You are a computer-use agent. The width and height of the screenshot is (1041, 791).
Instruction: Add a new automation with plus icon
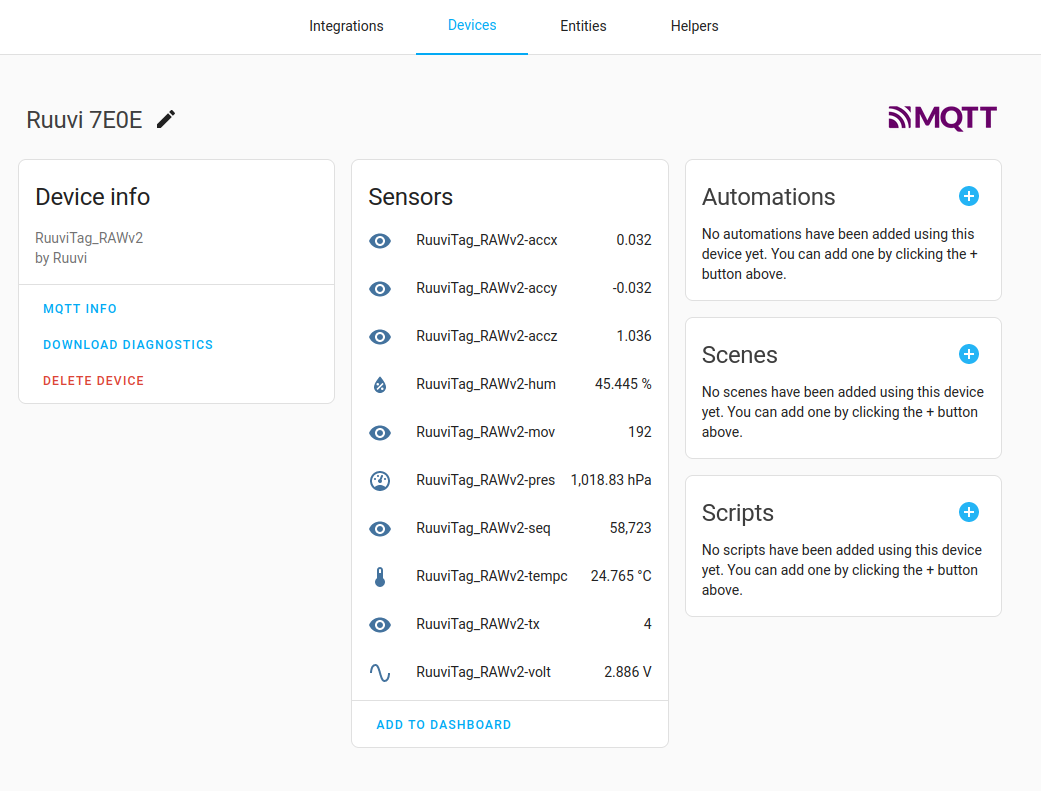pyautogui.click(x=969, y=196)
